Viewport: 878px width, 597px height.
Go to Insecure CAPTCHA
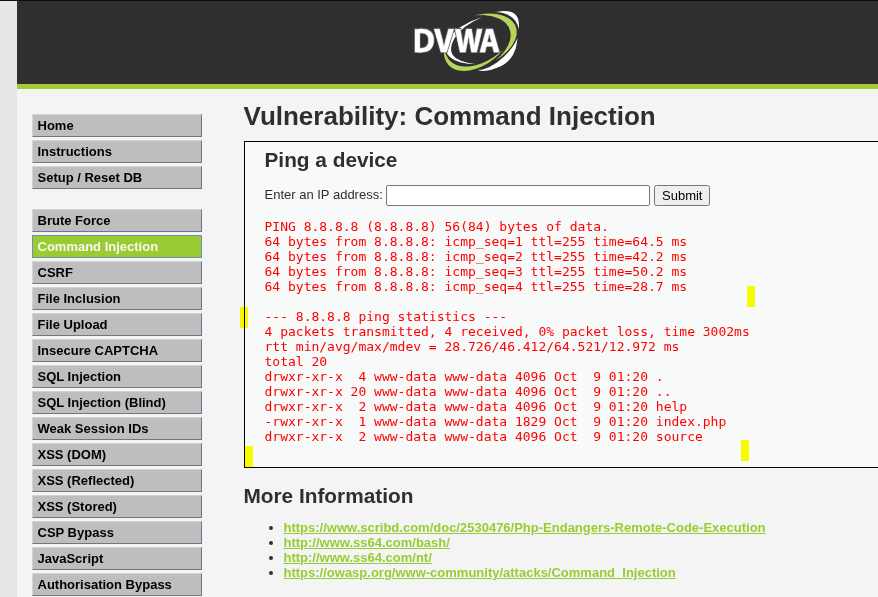click(116, 351)
